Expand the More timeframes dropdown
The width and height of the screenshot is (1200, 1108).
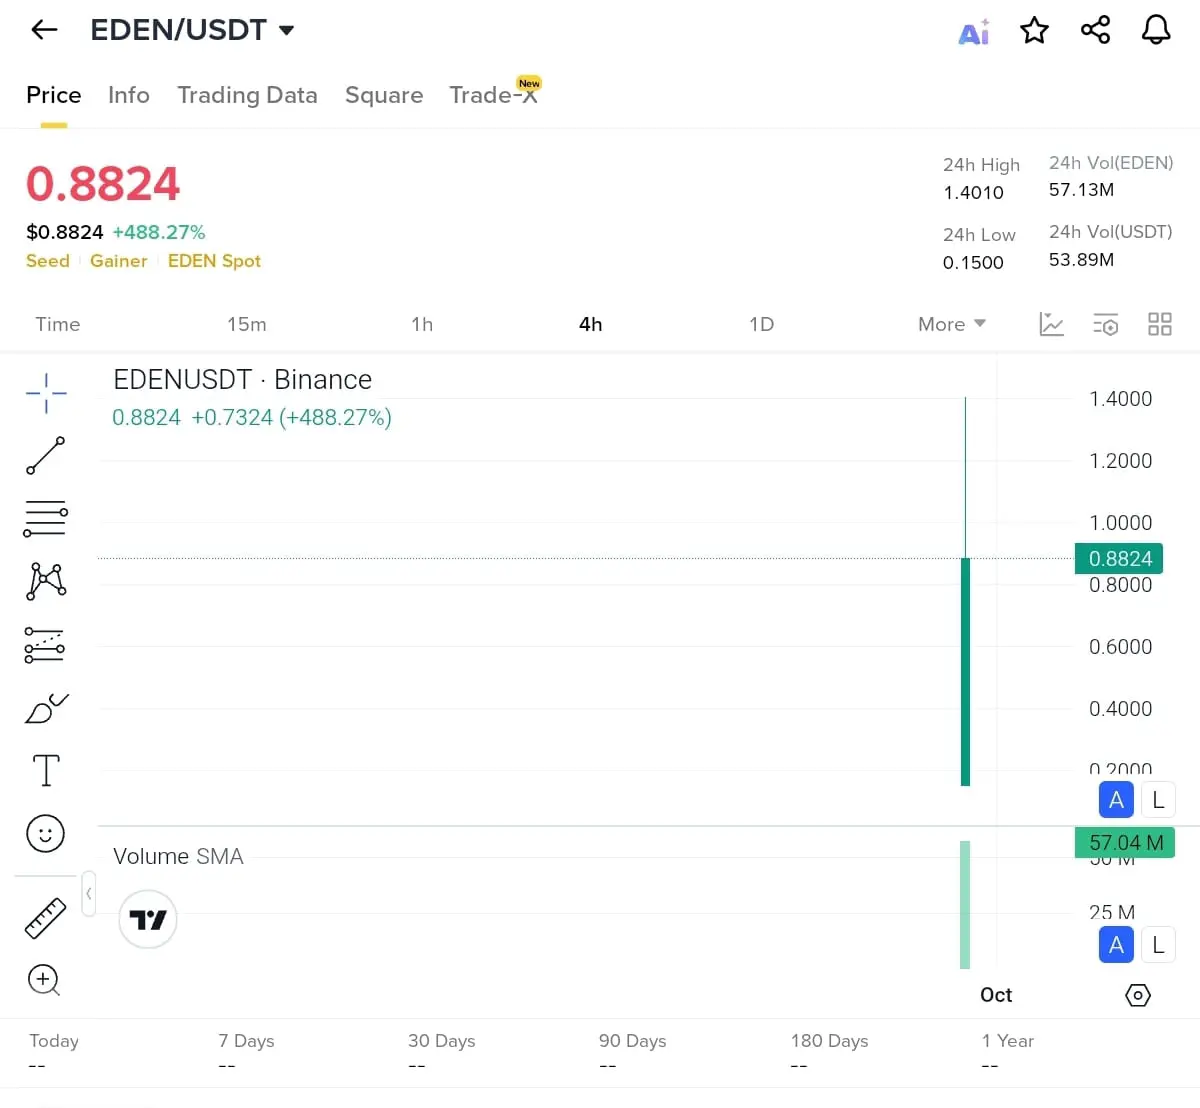tap(952, 324)
